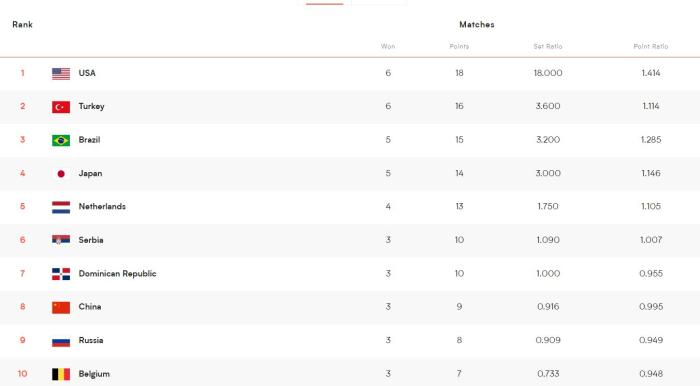Select the Brazil flag icon

pos(61,141)
